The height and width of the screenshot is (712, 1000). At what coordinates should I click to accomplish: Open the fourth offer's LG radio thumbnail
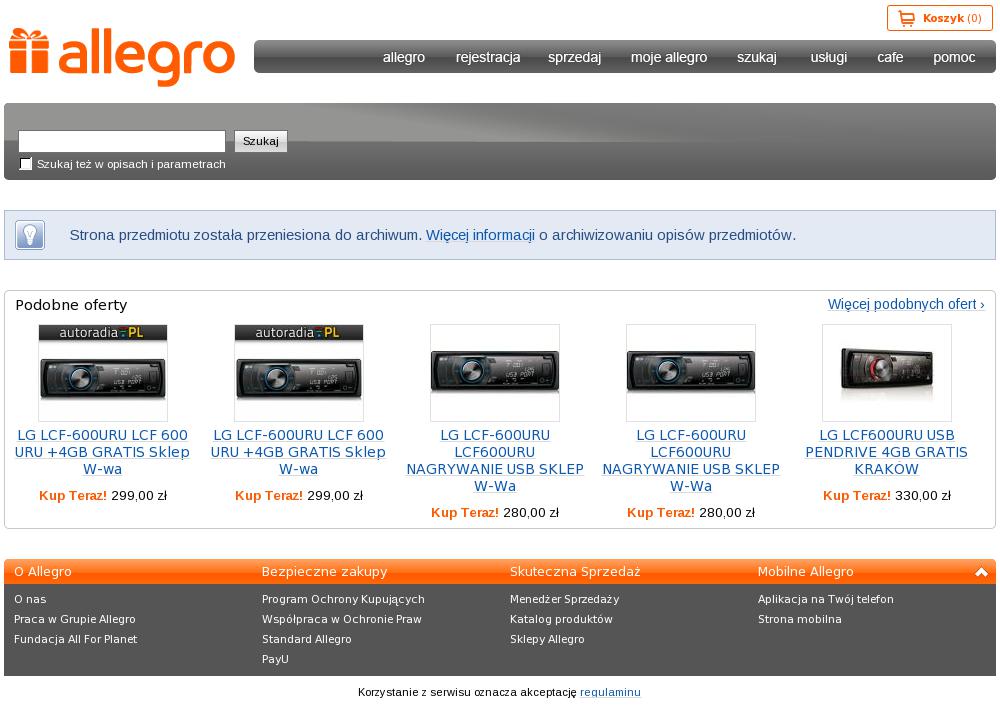pos(691,373)
